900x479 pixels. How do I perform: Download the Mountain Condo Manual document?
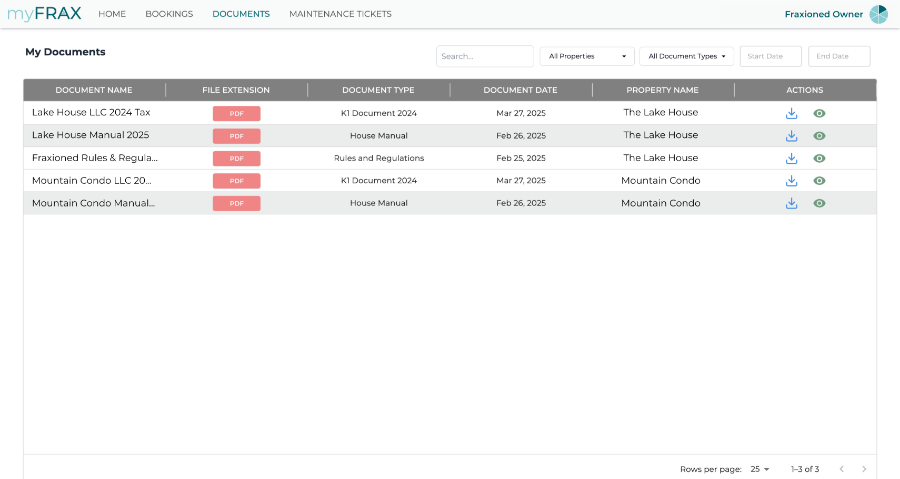click(791, 203)
